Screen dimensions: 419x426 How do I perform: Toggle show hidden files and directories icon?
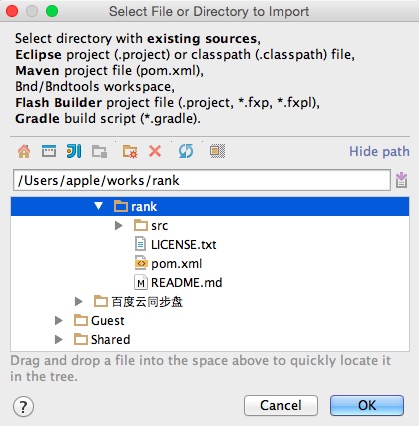tap(217, 151)
